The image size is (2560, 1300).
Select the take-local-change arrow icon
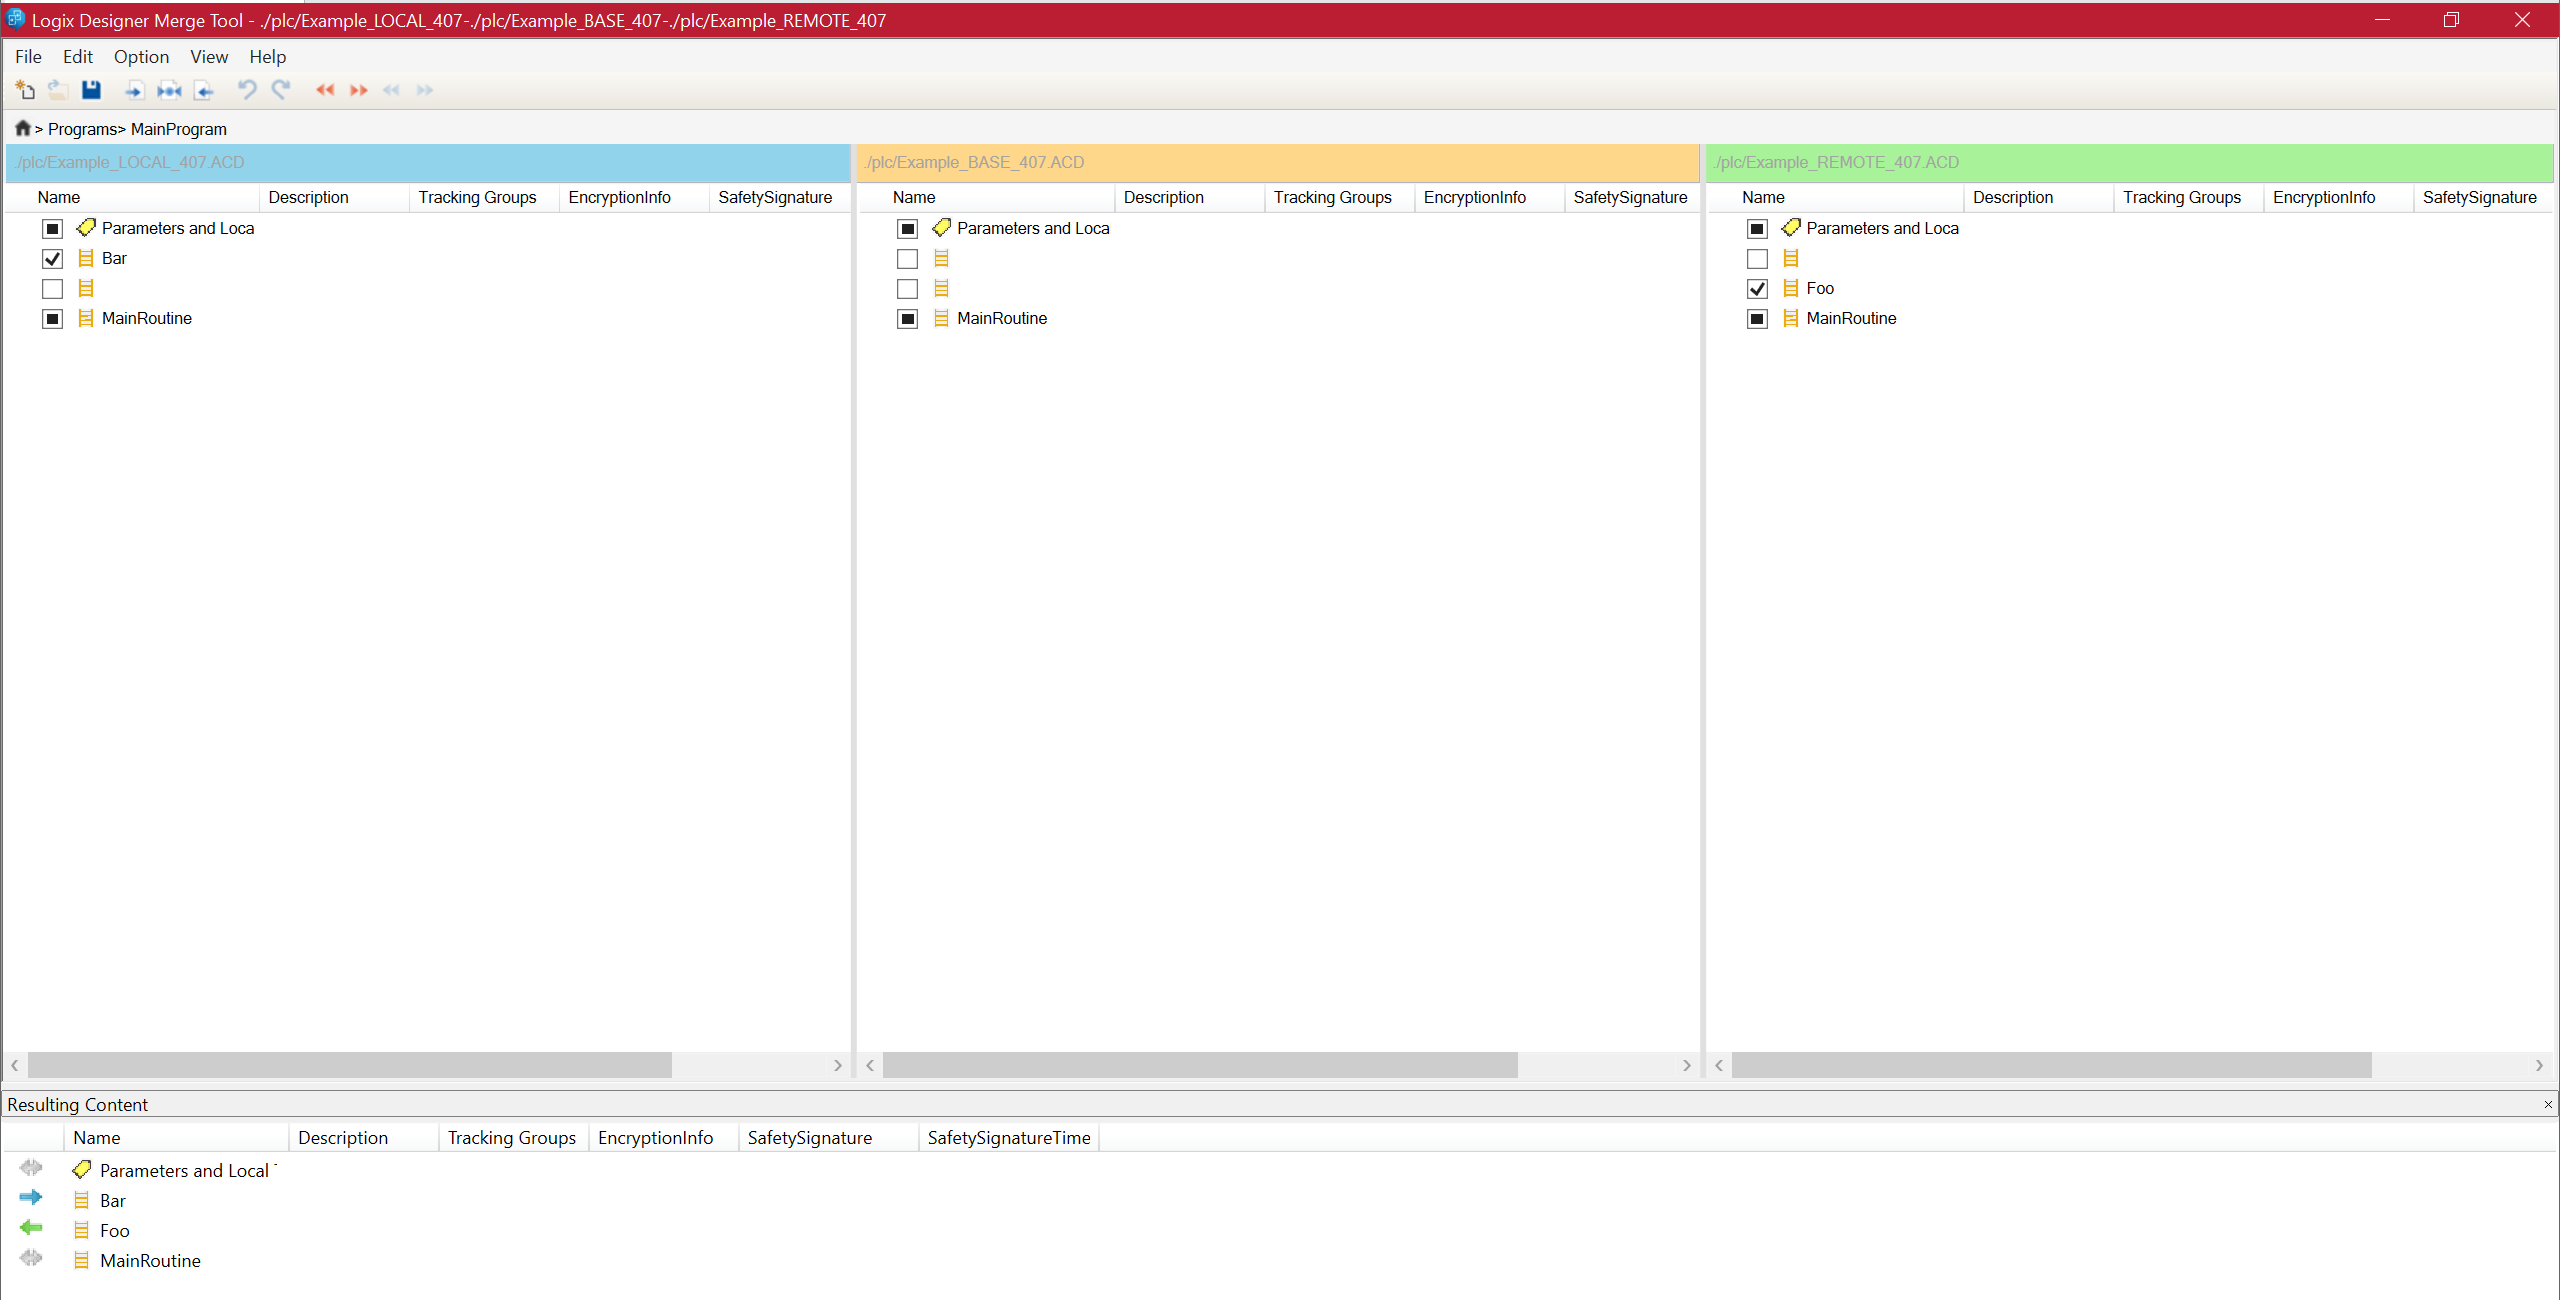pos(133,90)
